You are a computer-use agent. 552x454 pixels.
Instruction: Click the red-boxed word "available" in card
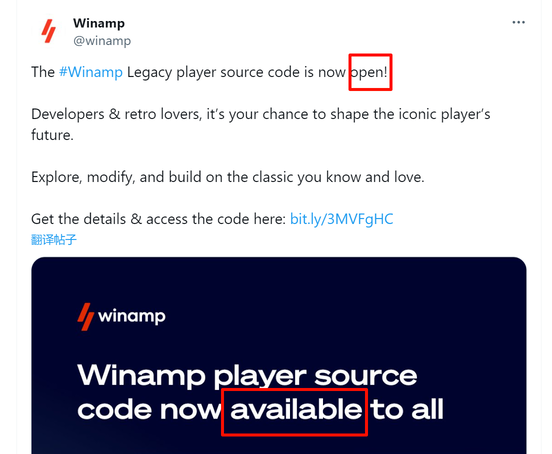(296, 410)
